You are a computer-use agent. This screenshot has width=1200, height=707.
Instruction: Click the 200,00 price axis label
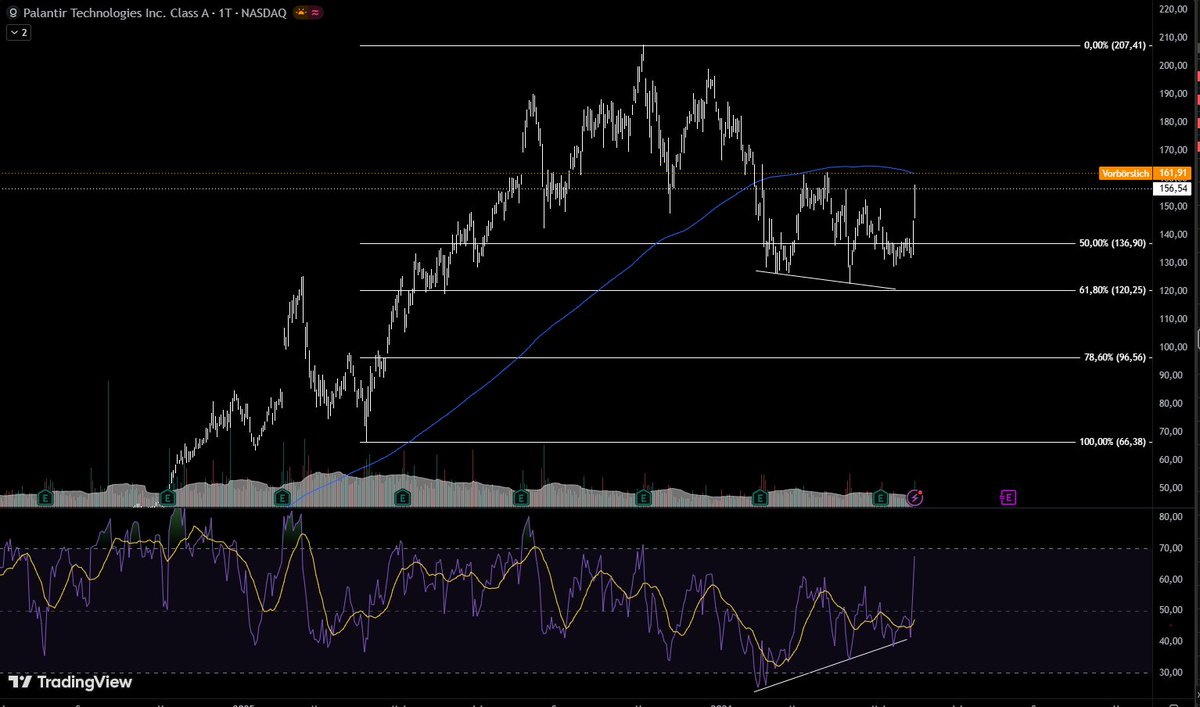pos(1173,65)
